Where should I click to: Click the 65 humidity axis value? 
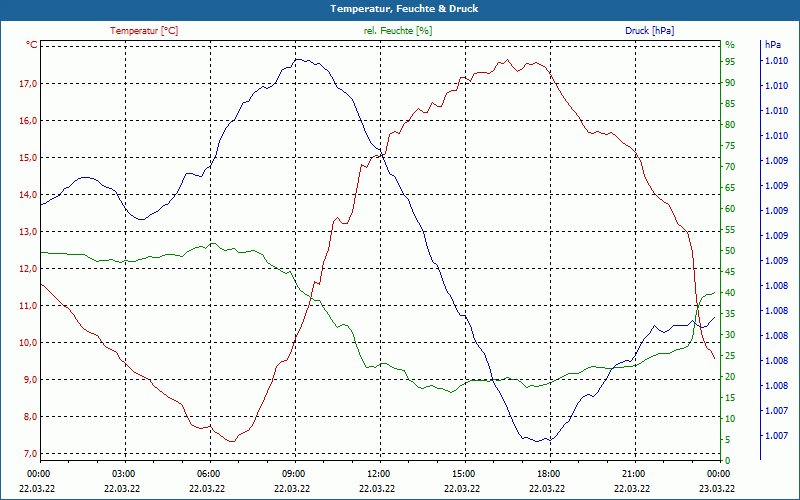point(730,188)
